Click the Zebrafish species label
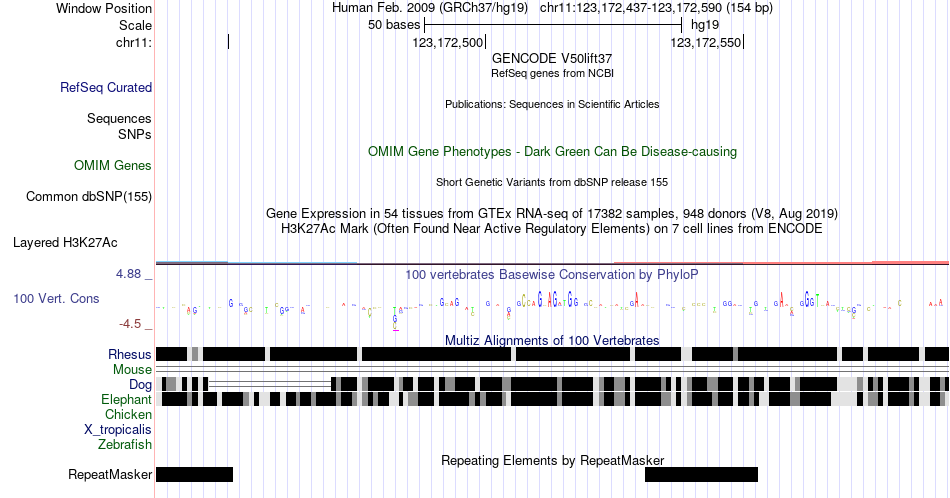The image size is (950, 498). [125, 444]
